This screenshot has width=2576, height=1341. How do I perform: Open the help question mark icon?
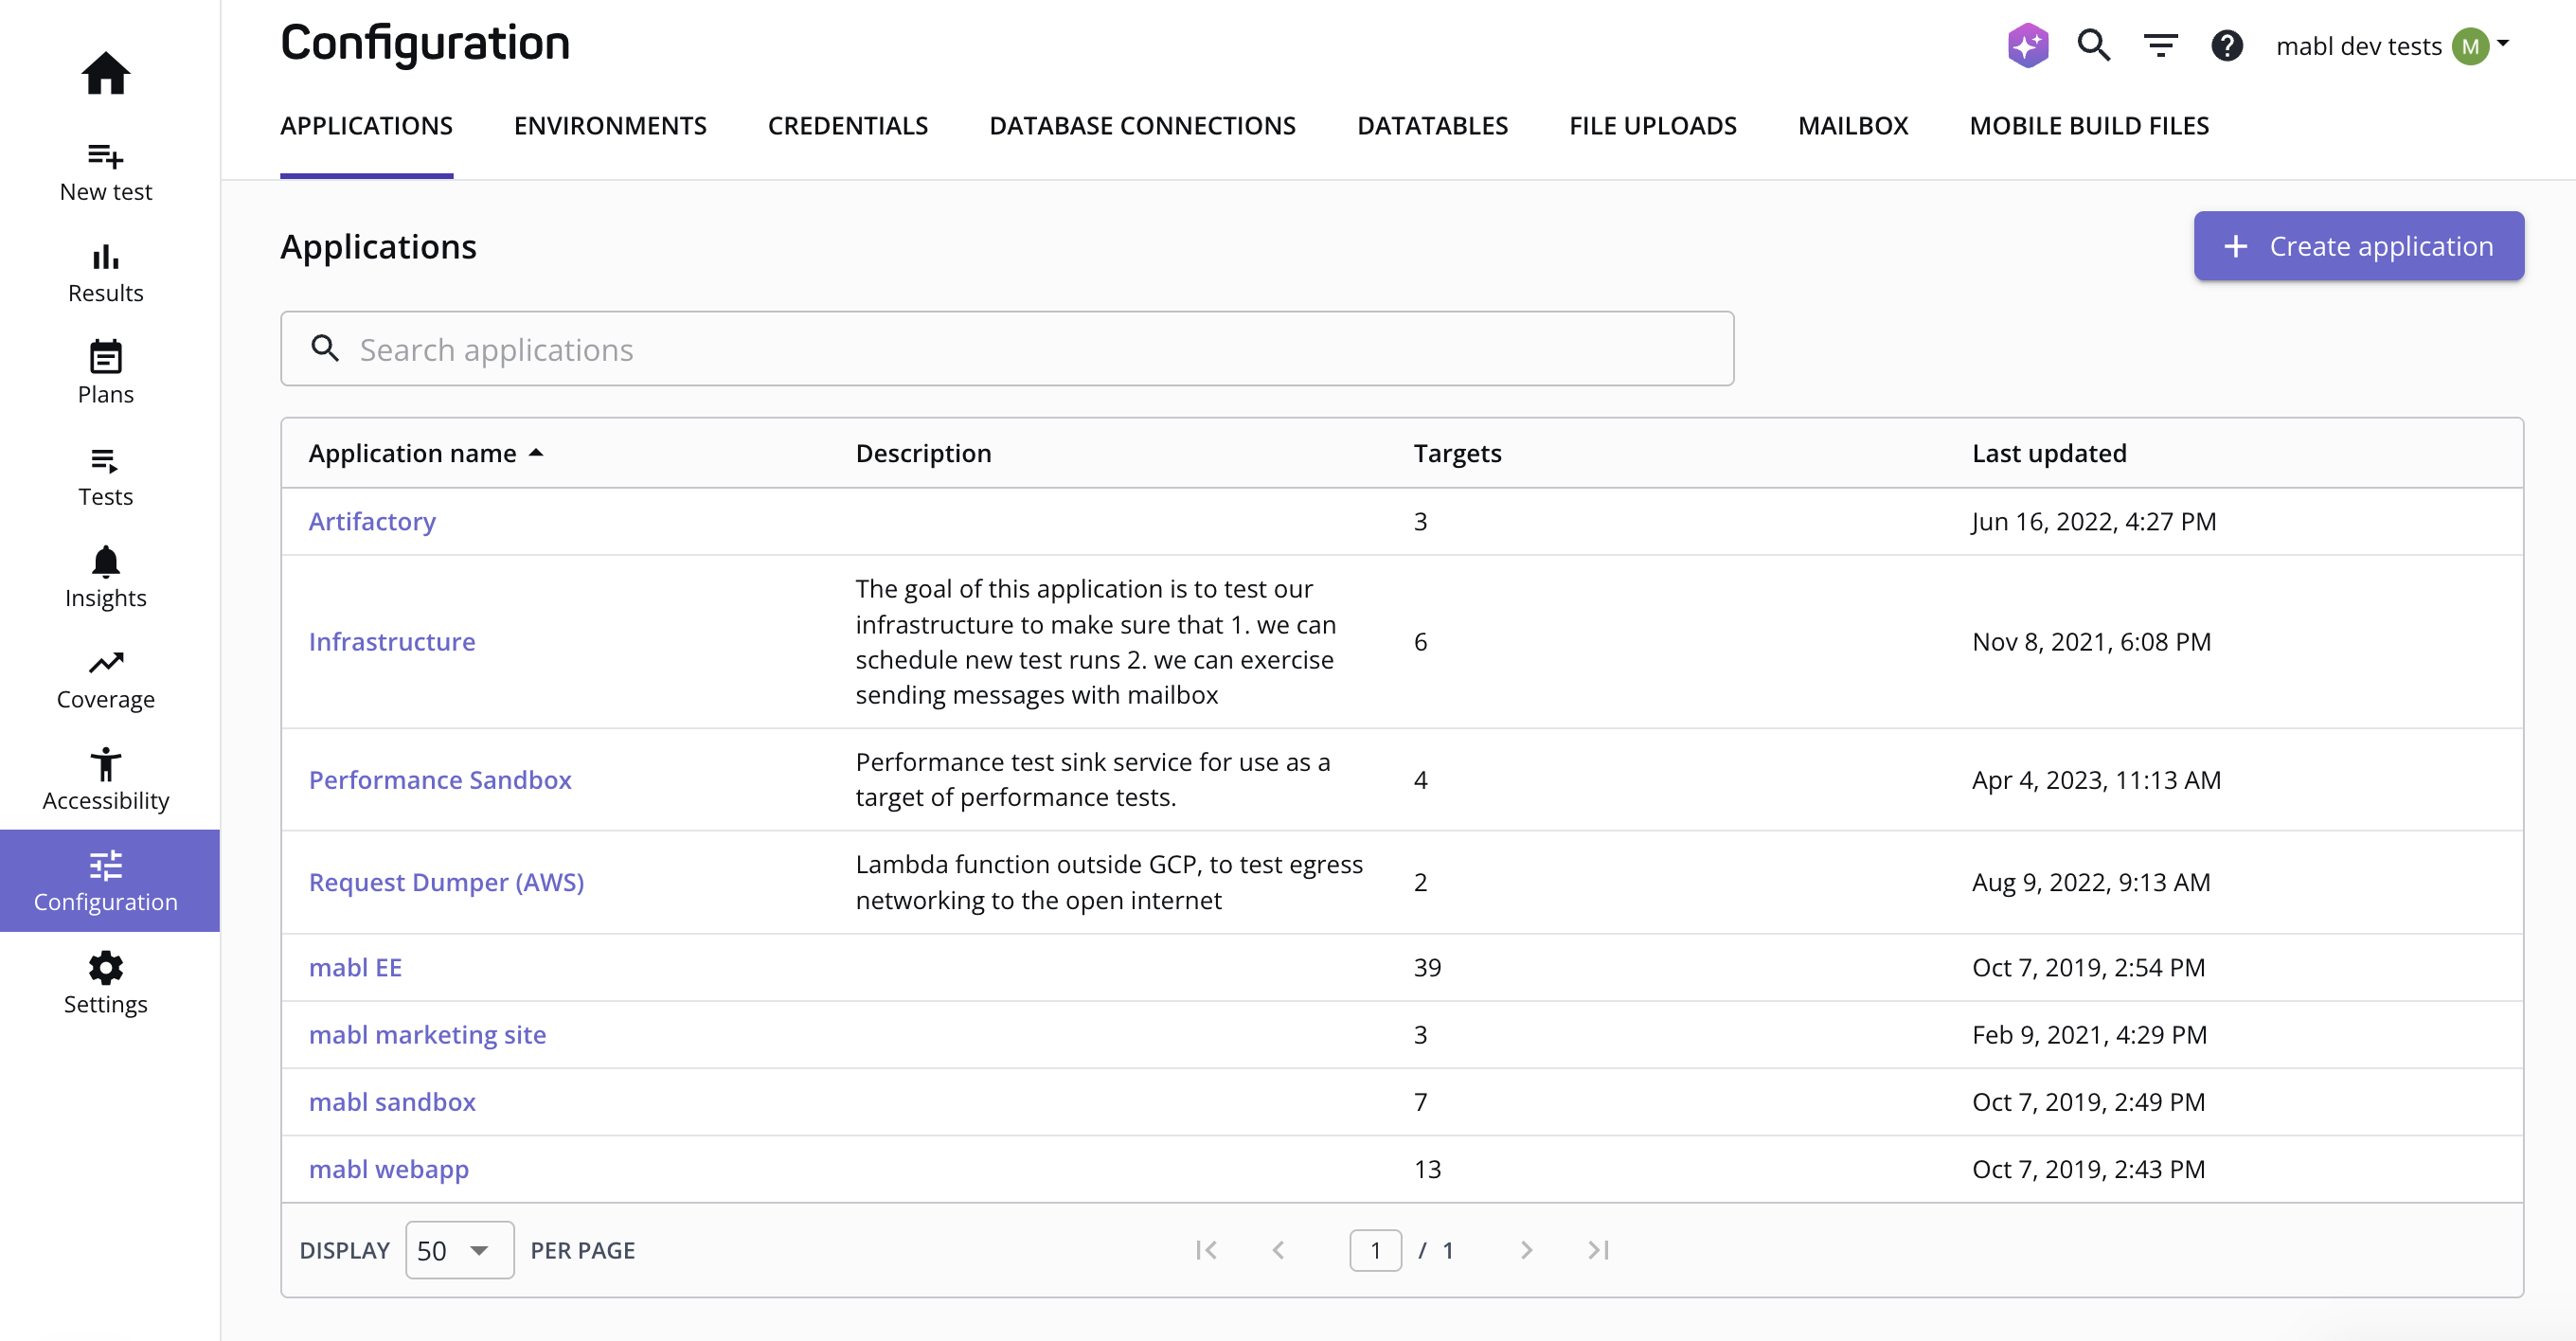(2227, 45)
